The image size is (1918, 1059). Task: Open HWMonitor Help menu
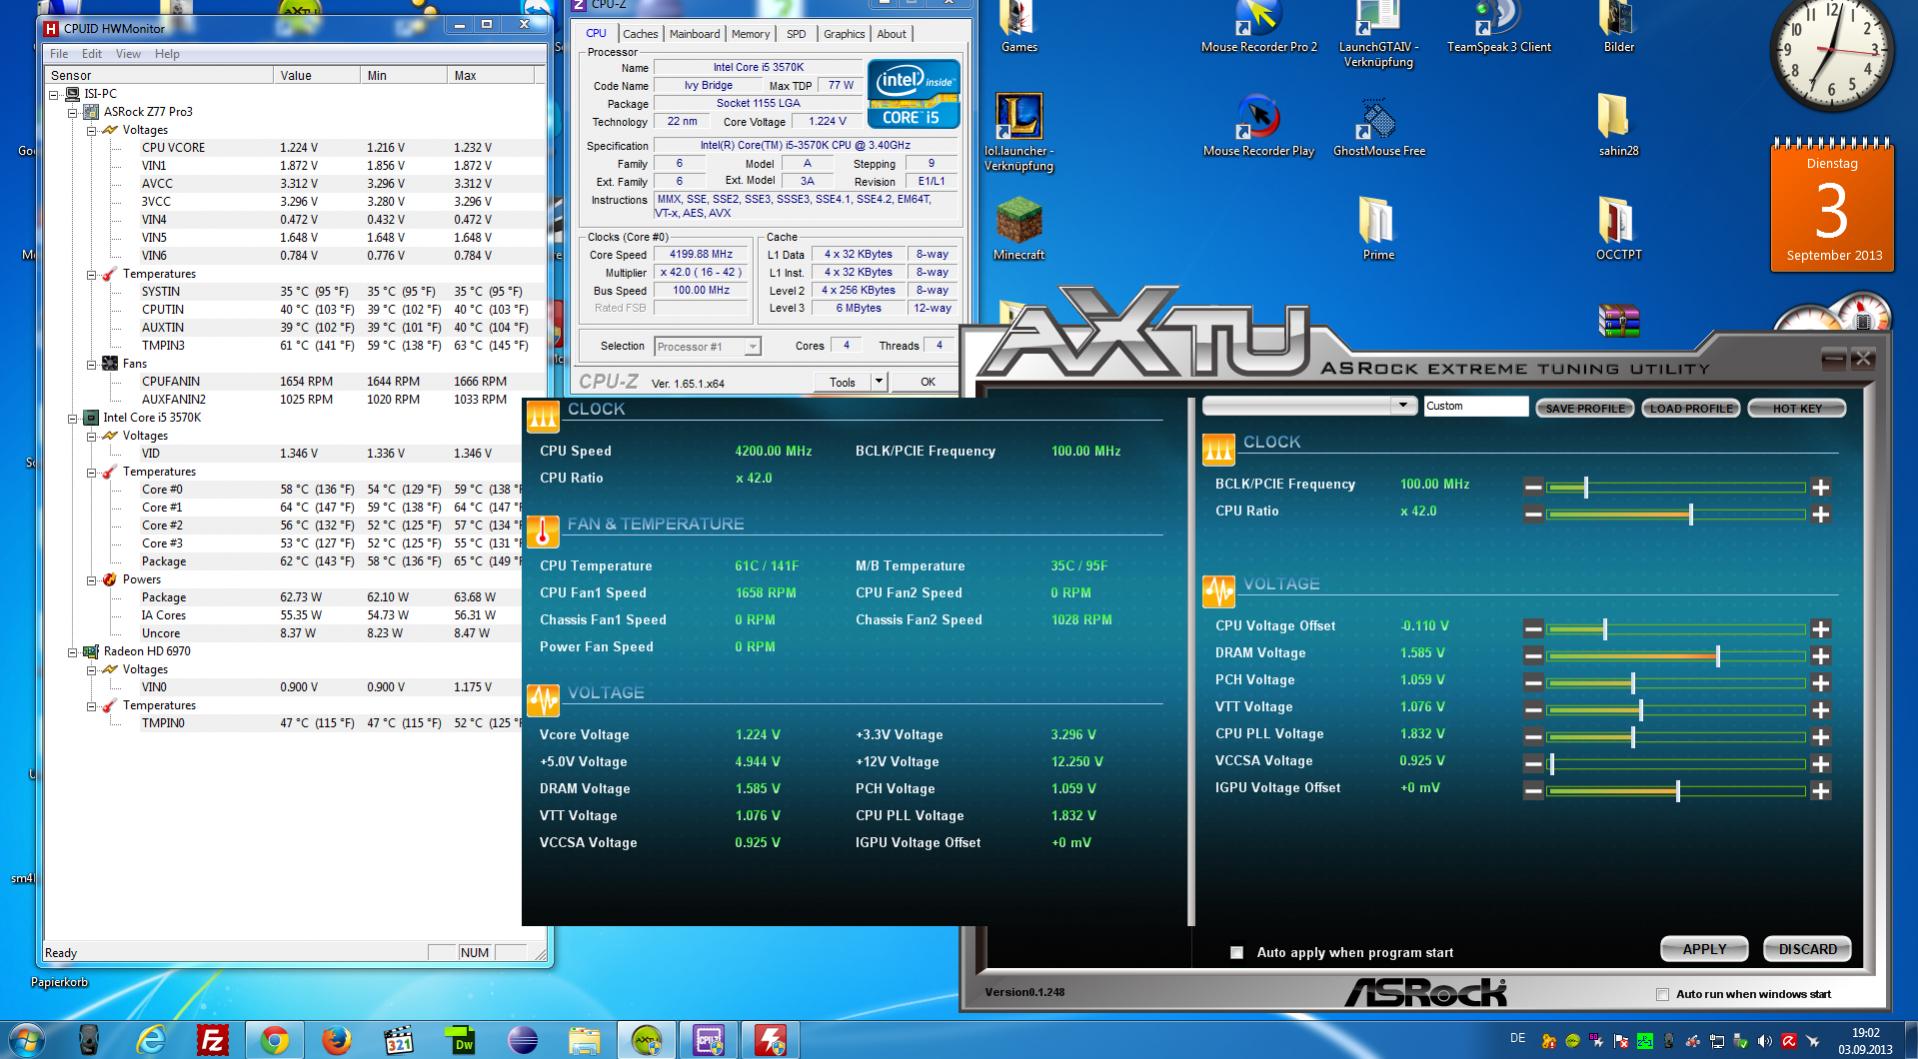coord(167,54)
